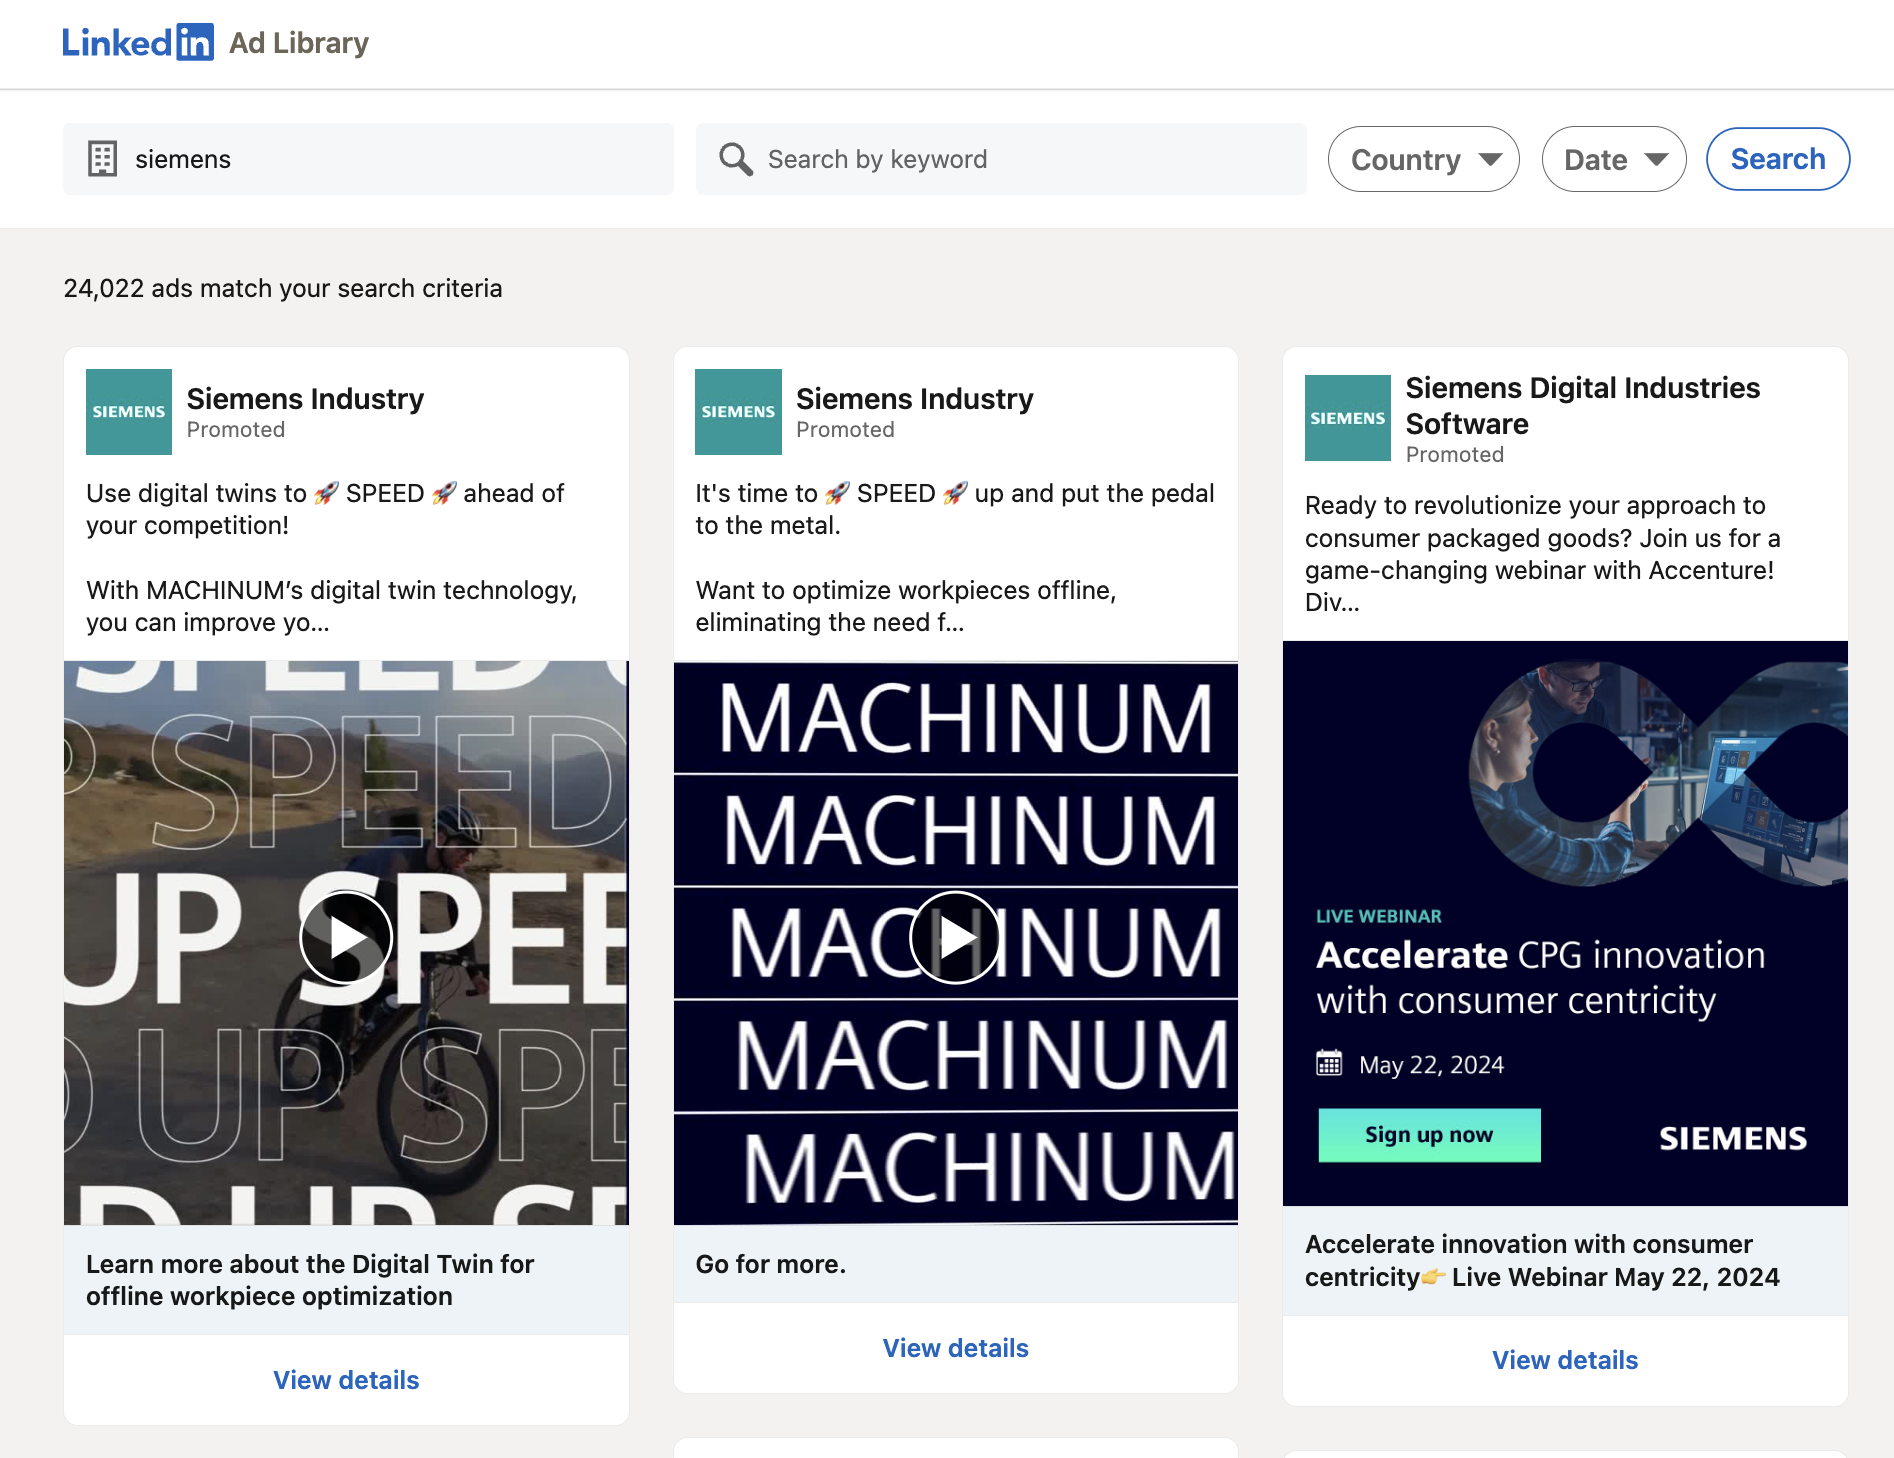This screenshot has width=1894, height=1458.
Task: View details of the MACHINUM pedal ad
Action: [x=955, y=1348]
